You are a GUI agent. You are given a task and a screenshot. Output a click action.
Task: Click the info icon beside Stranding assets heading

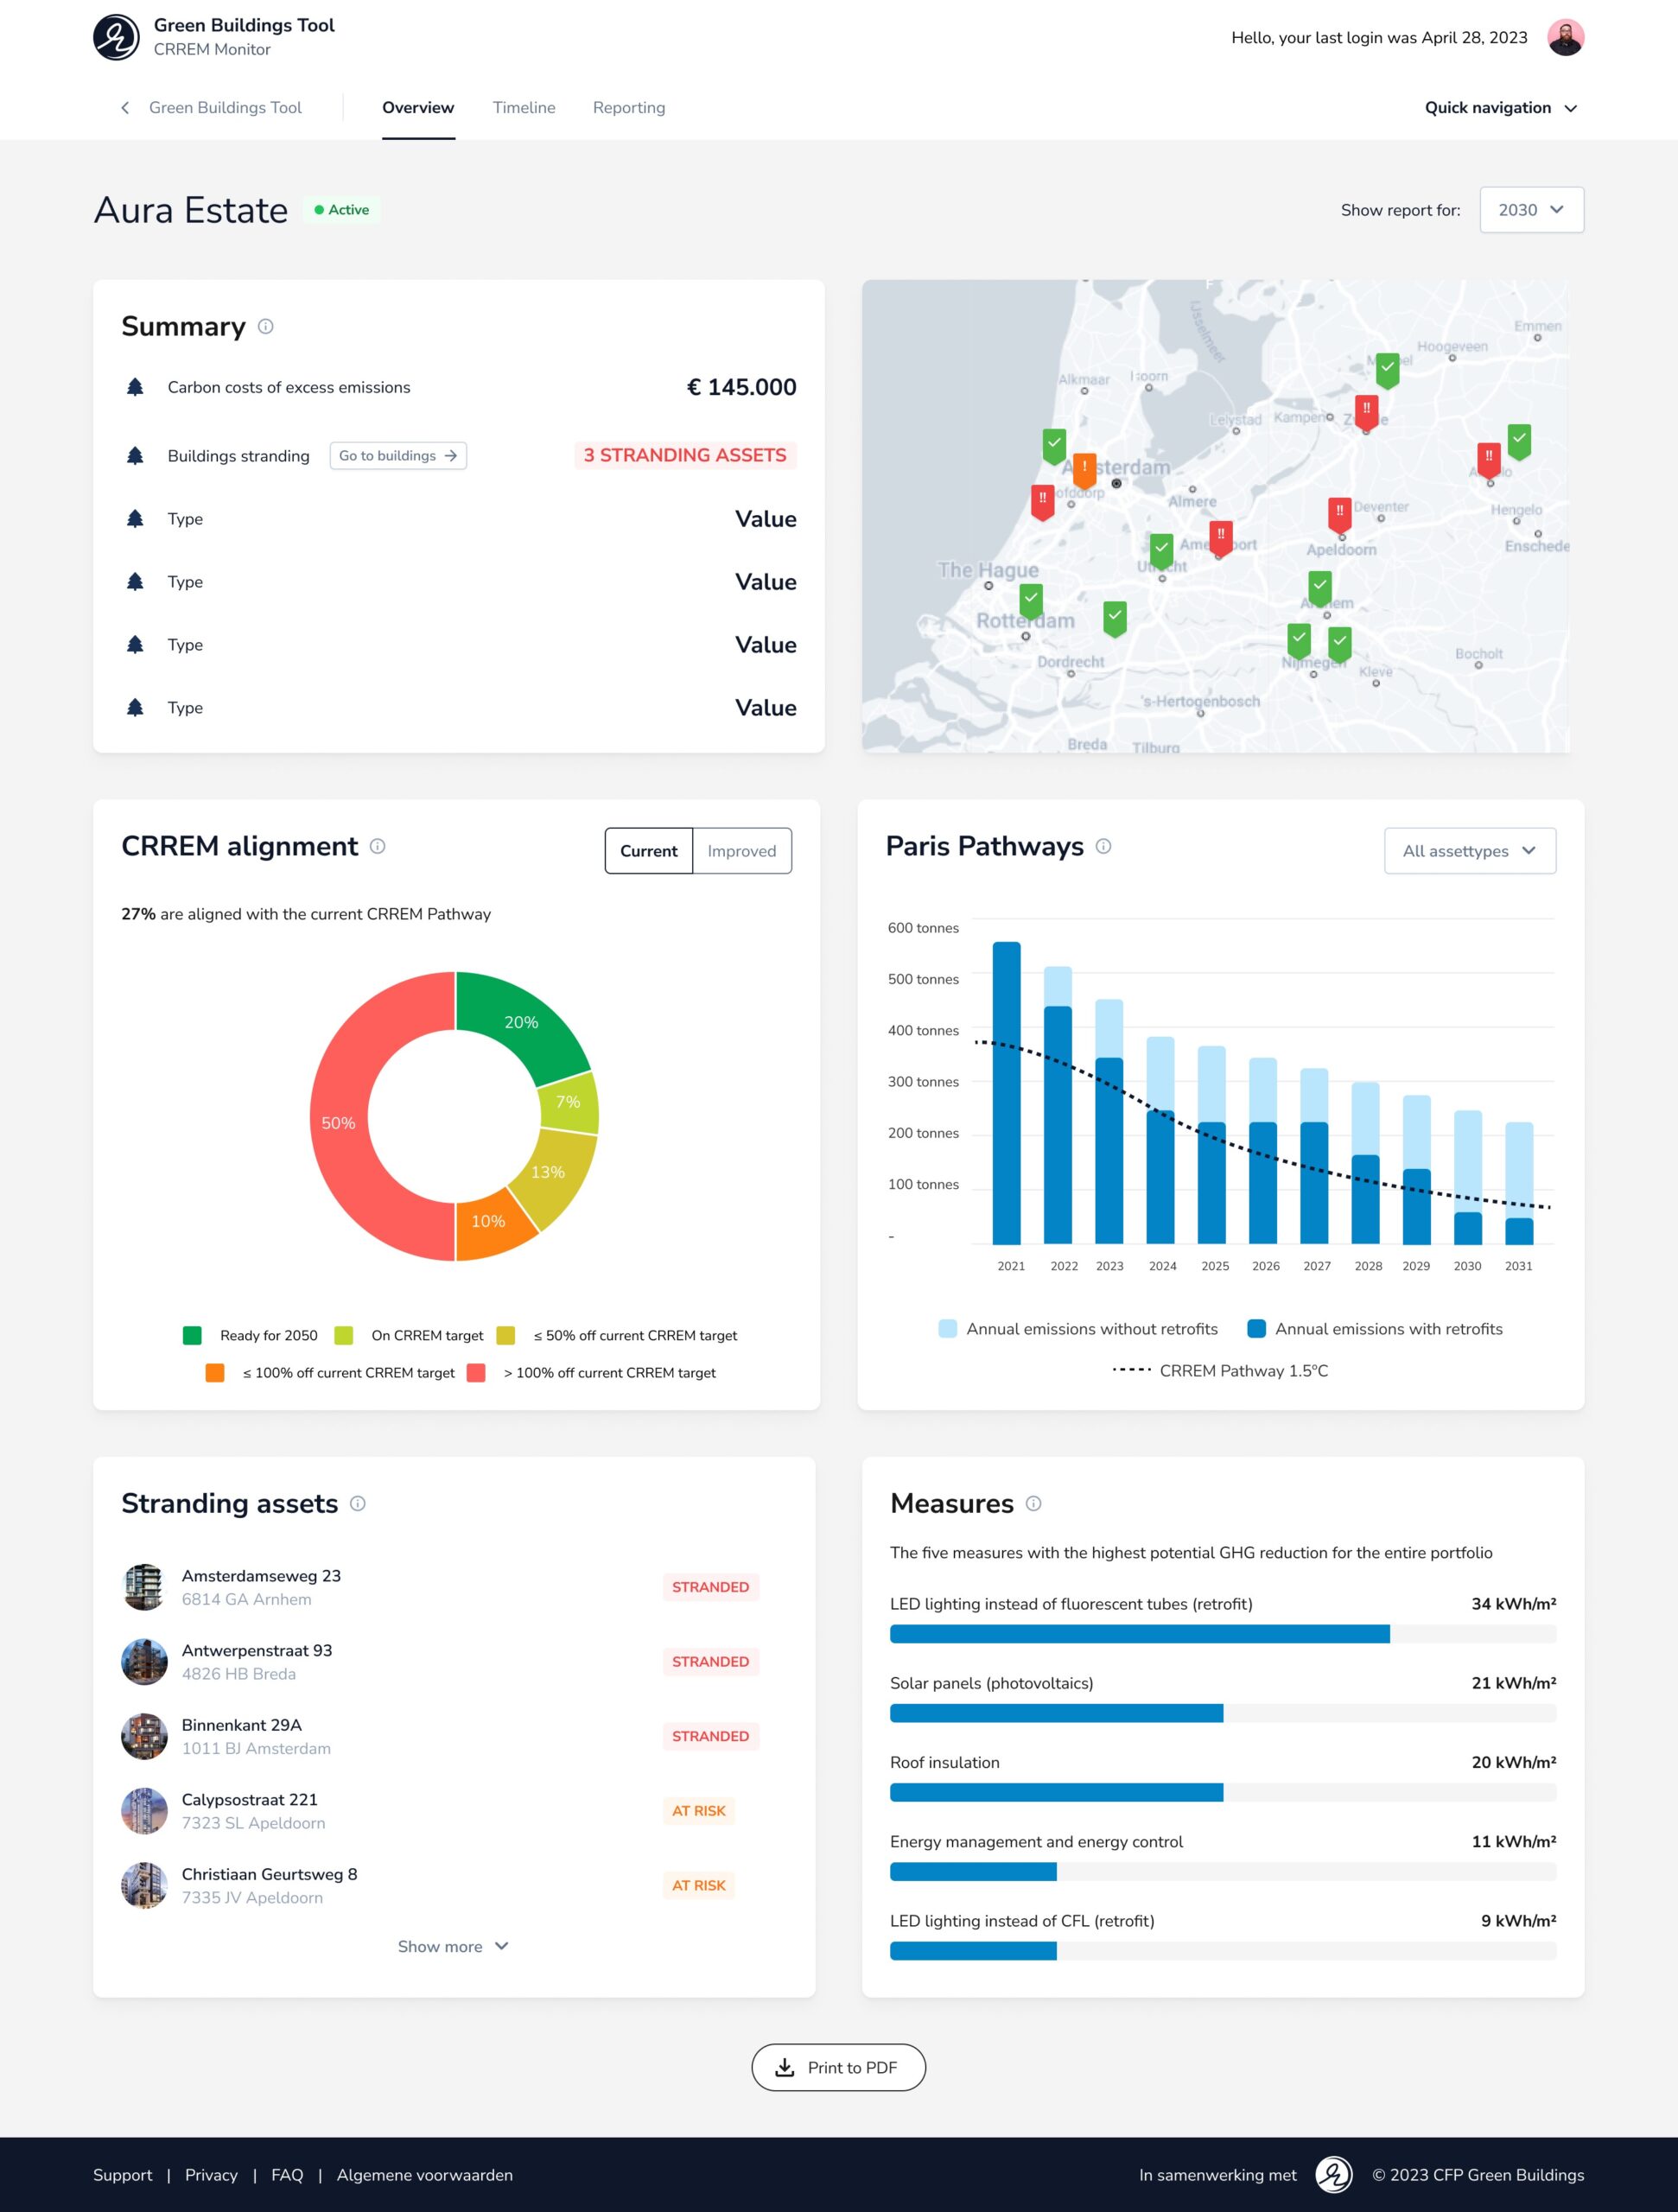click(359, 1503)
